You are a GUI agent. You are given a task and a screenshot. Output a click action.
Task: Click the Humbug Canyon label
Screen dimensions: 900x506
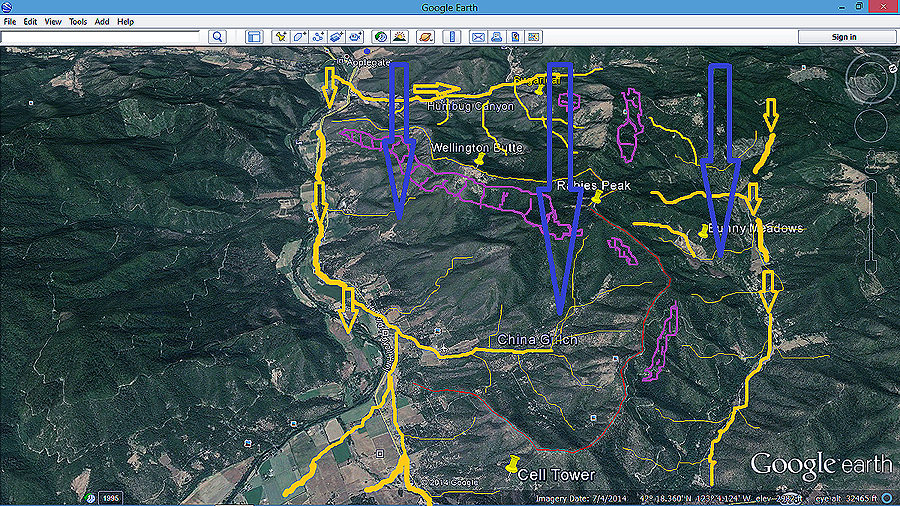[x=470, y=106]
